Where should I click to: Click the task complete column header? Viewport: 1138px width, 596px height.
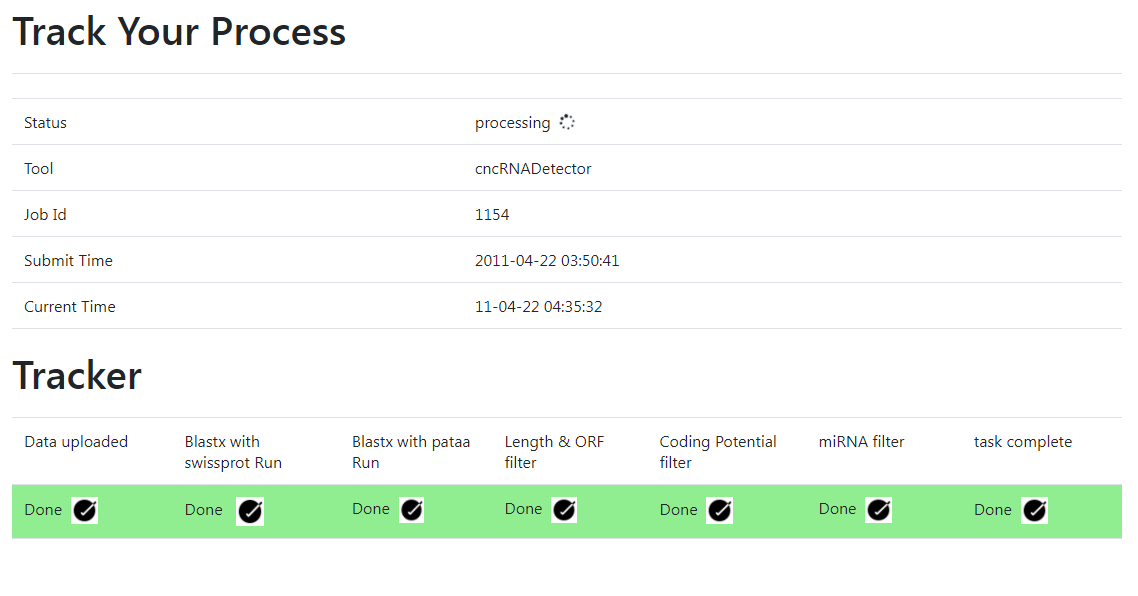1023,441
